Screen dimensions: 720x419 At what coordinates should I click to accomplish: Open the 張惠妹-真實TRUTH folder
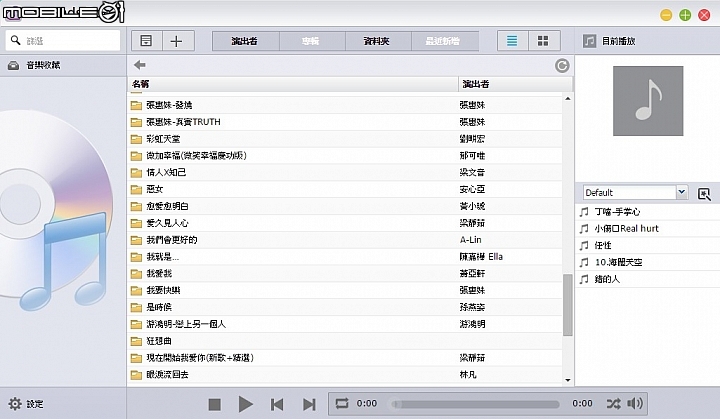click(345, 122)
